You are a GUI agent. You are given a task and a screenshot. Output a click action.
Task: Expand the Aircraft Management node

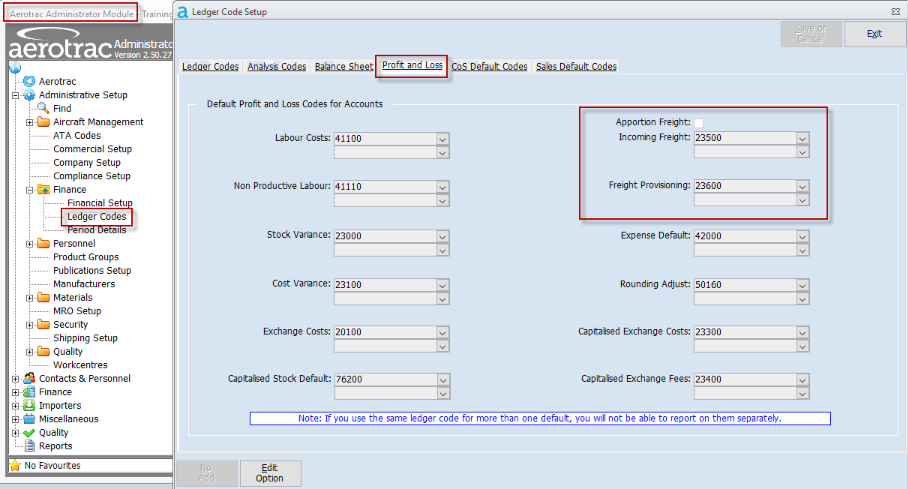click(30, 122)
